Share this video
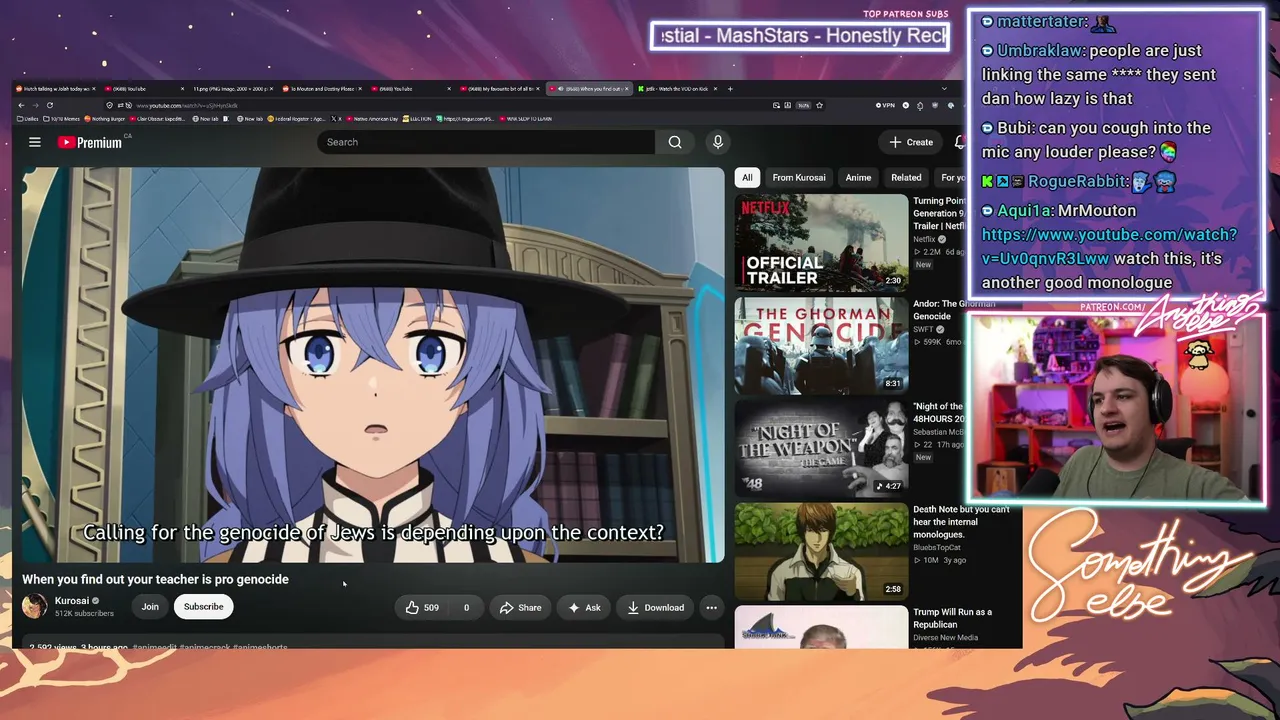1280x720 pixels. pos(520,607)
